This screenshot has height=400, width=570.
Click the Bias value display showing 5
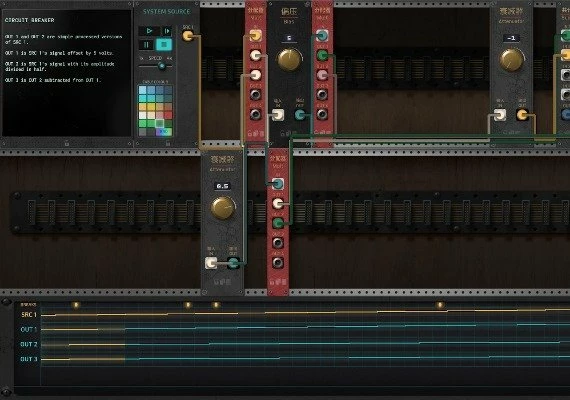click(x=289, y=38)
